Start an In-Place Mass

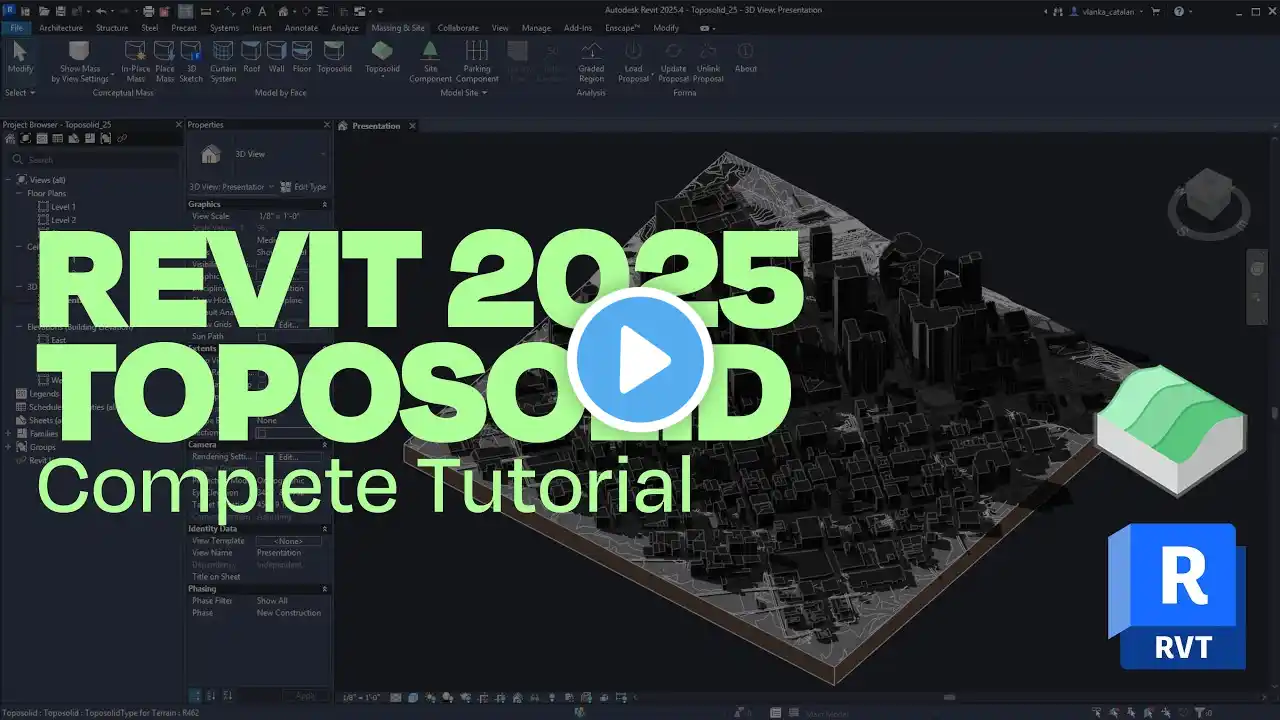coord(136,61)
